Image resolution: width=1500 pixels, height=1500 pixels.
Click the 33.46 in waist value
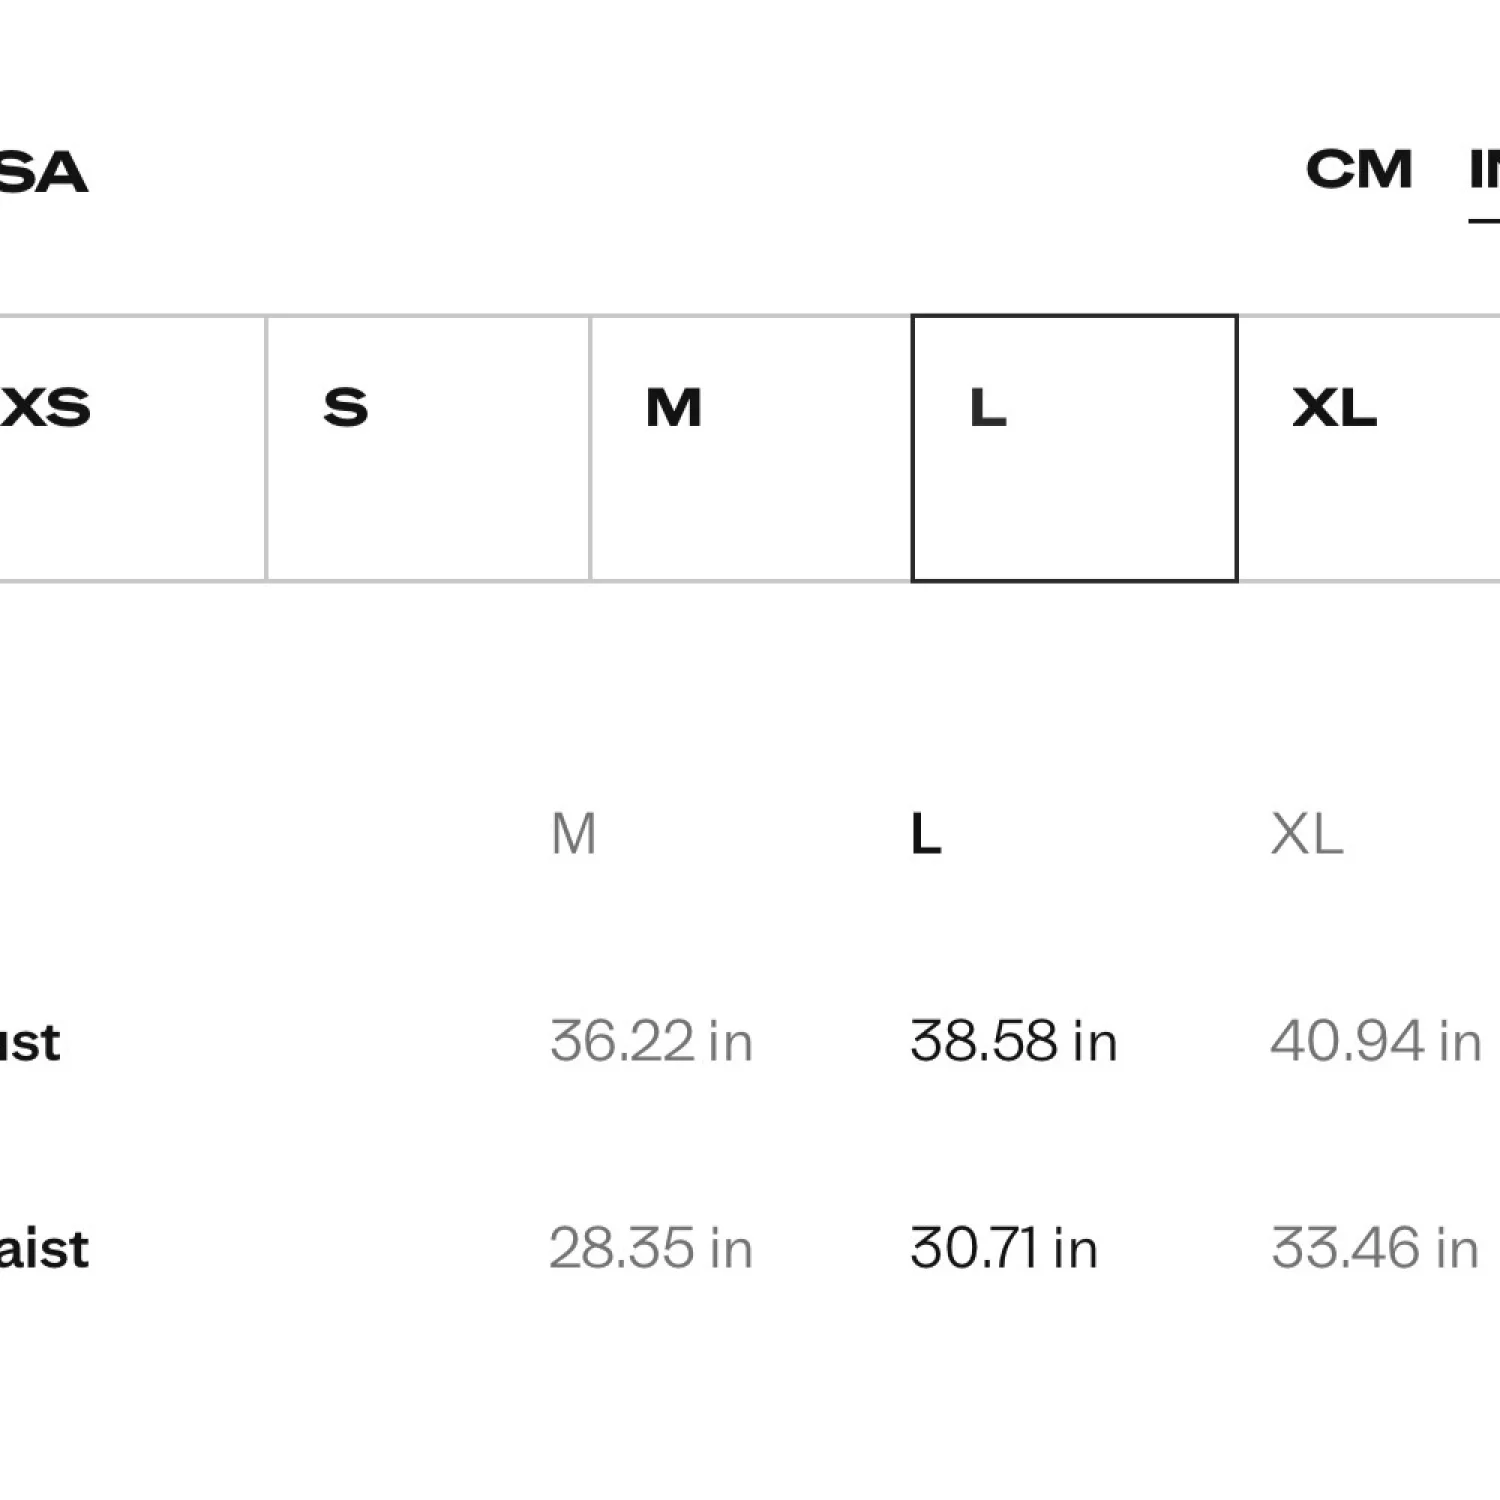pos(1375,1249)
